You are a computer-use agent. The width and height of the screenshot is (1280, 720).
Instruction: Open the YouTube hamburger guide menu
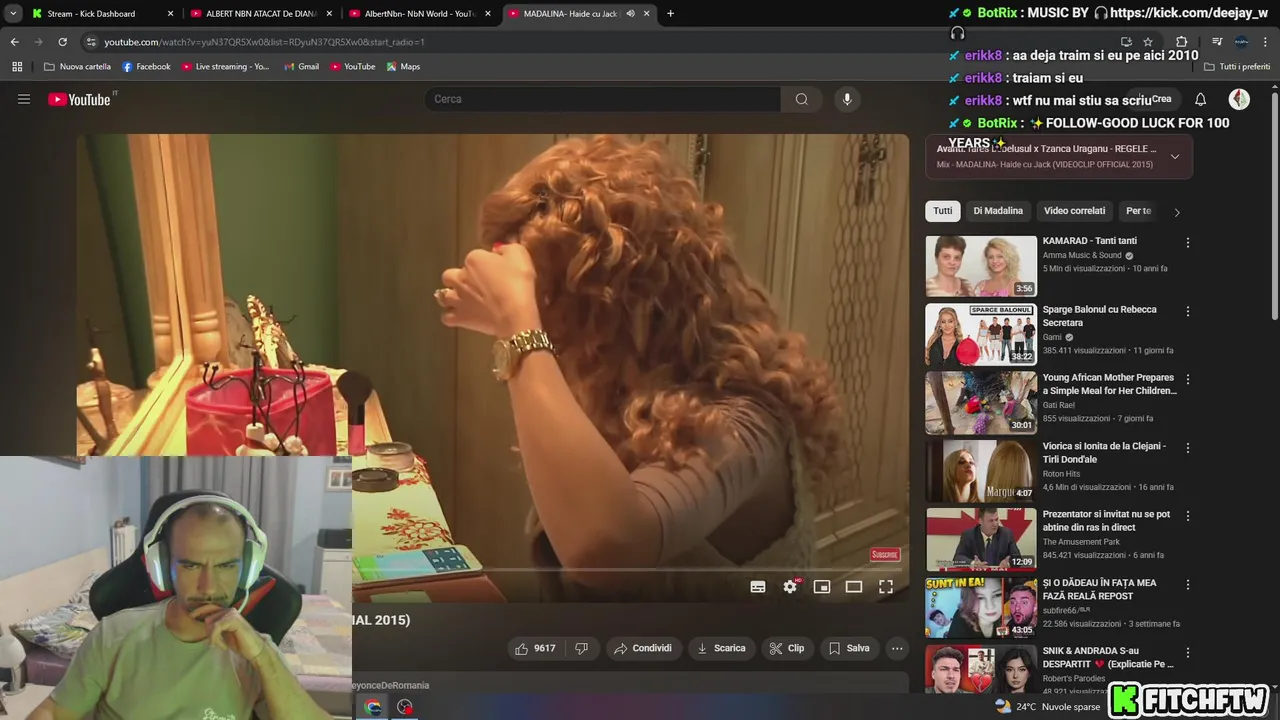tap(24, 99)
